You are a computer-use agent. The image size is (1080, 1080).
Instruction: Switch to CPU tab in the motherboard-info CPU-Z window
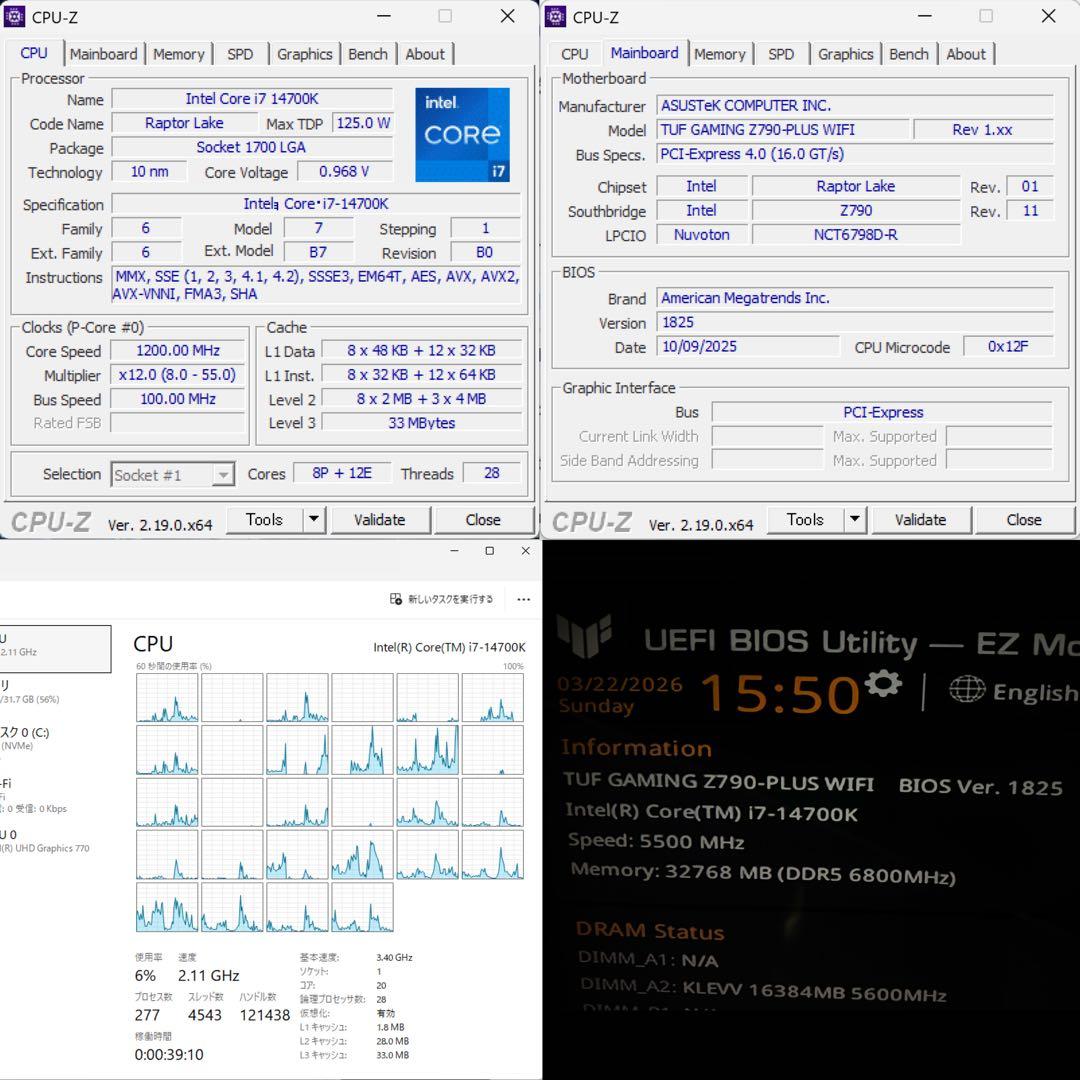coord(574,54)
